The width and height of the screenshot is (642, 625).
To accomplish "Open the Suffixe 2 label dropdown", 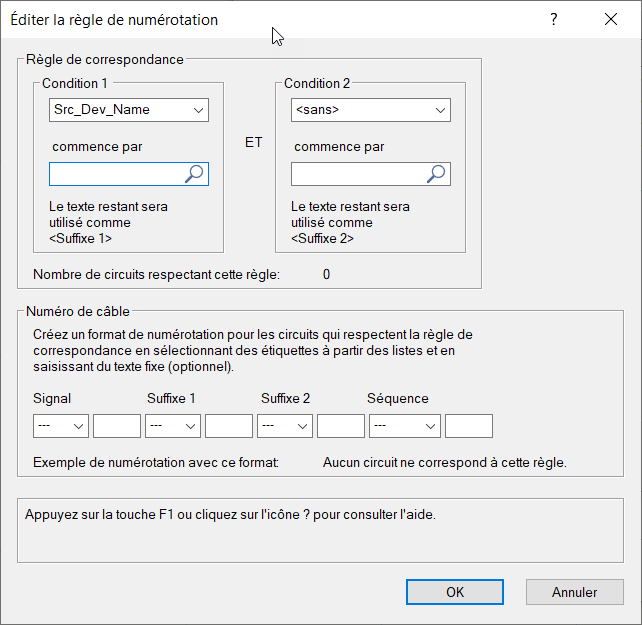I will 285,426.
